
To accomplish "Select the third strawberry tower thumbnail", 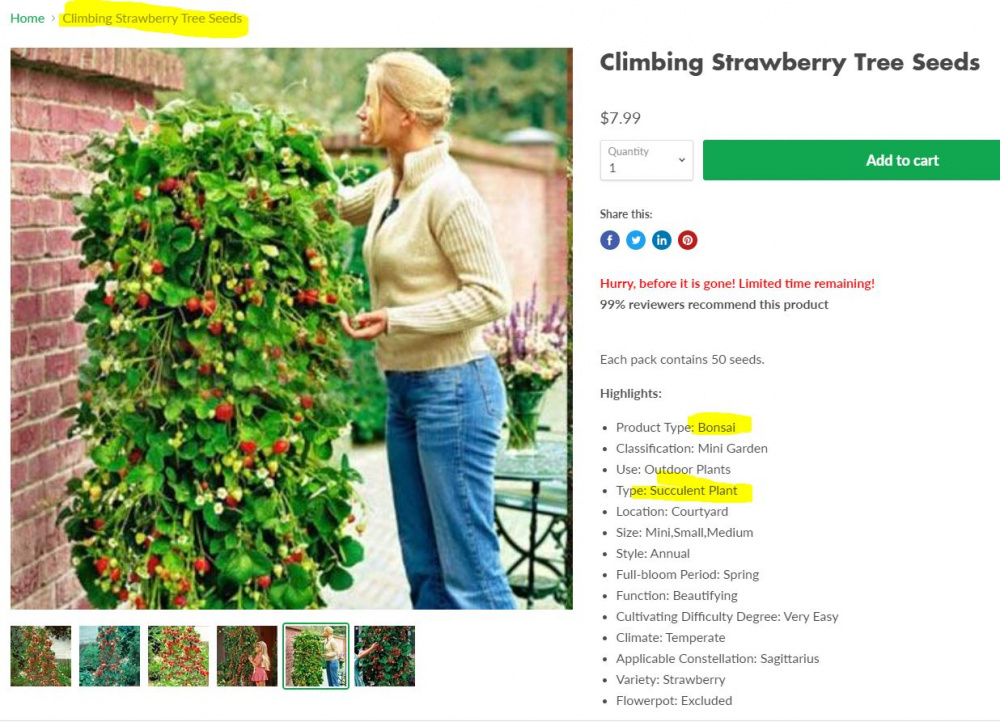I will [x=178, y=656].
